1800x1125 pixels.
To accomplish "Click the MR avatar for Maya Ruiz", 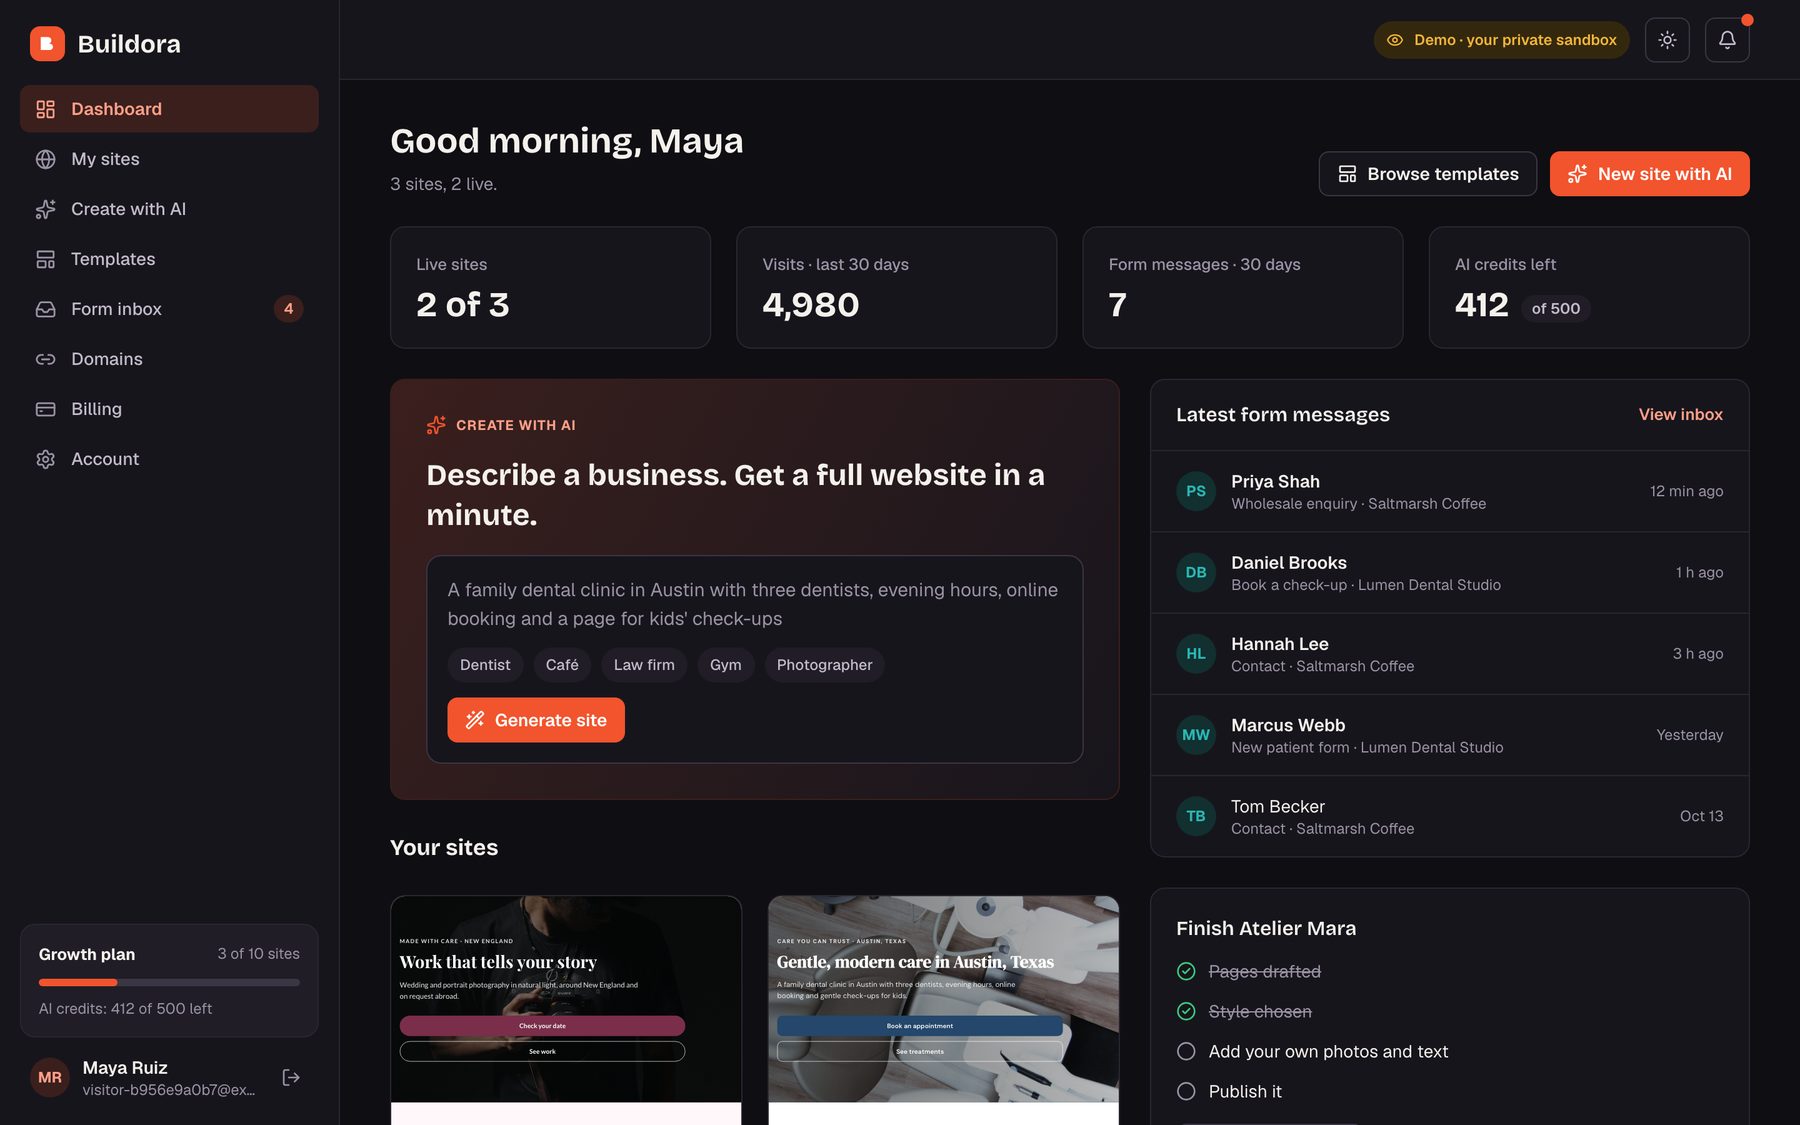I will (x=50, y=1077).
